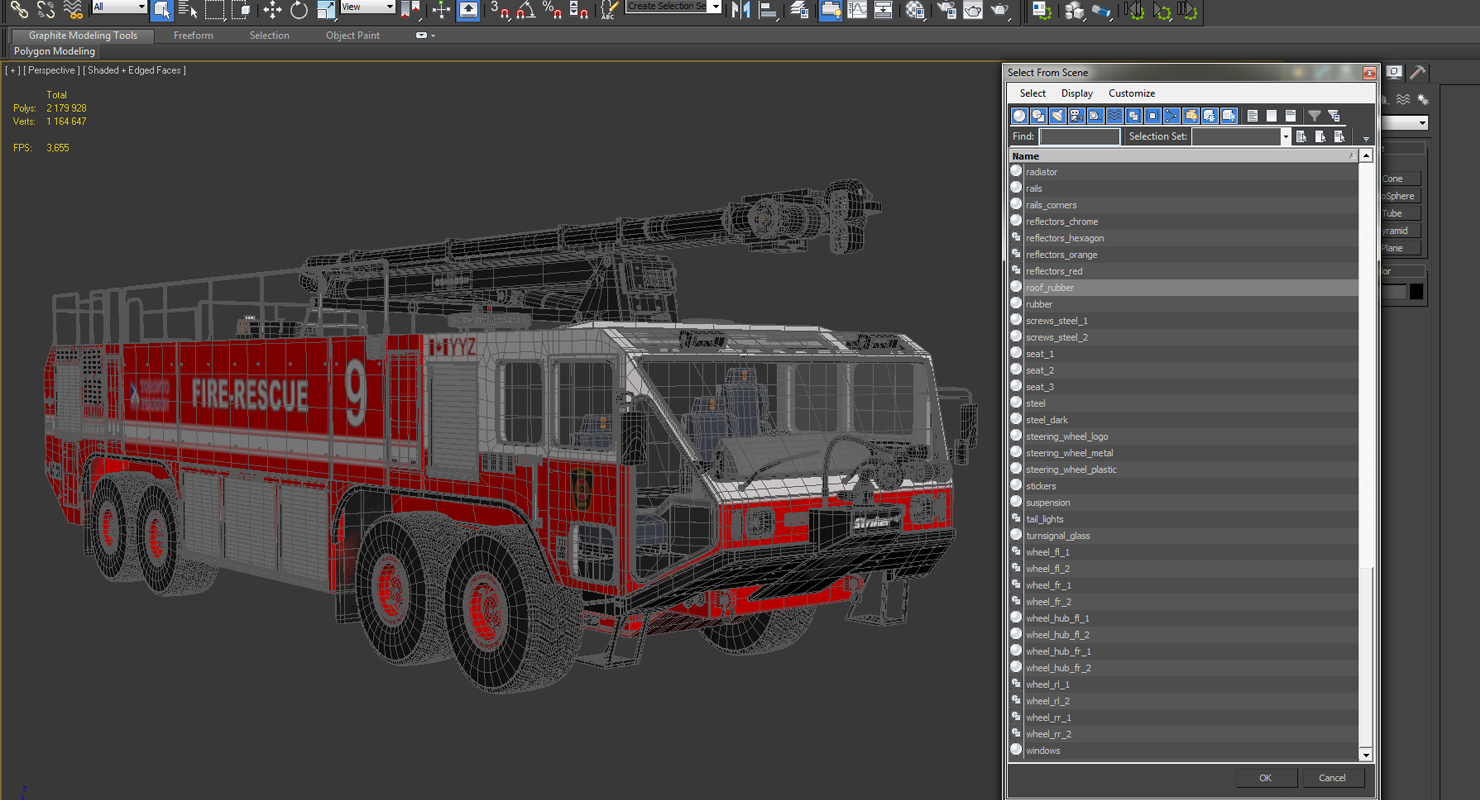
Task: Expand Polygon Modeling panel
Action: [x=55, y=51]
